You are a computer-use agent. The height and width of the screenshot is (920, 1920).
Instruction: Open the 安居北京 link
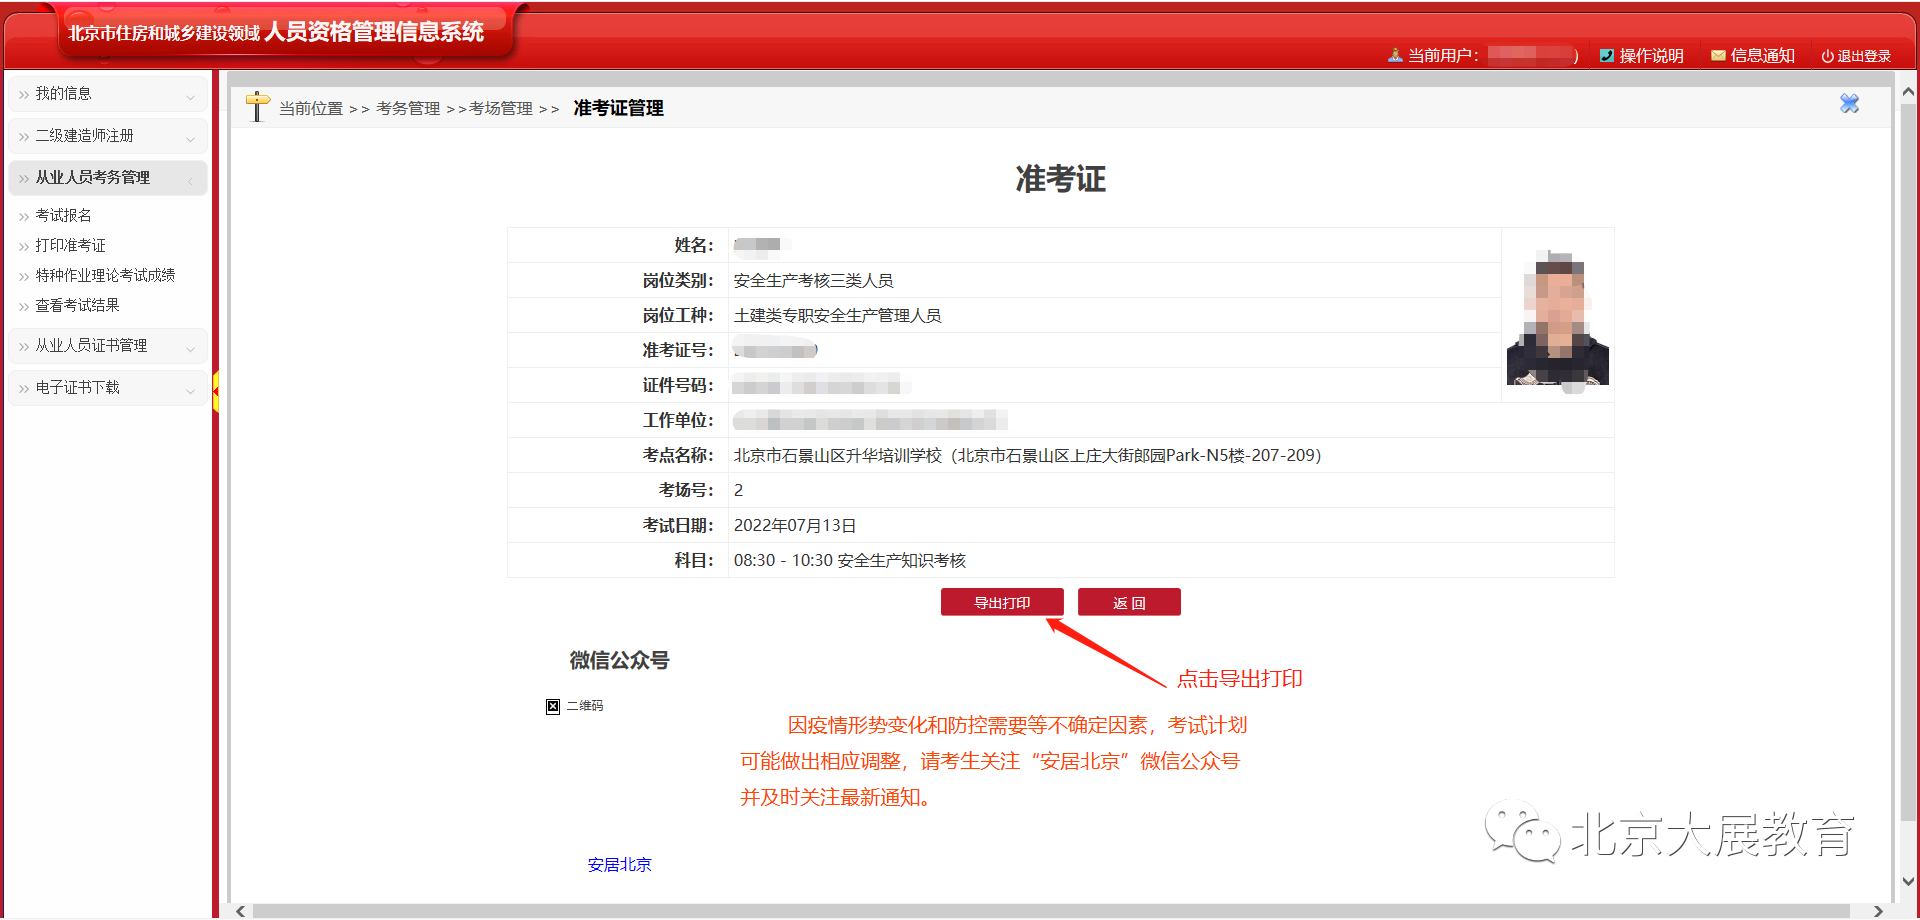[619, 865]
